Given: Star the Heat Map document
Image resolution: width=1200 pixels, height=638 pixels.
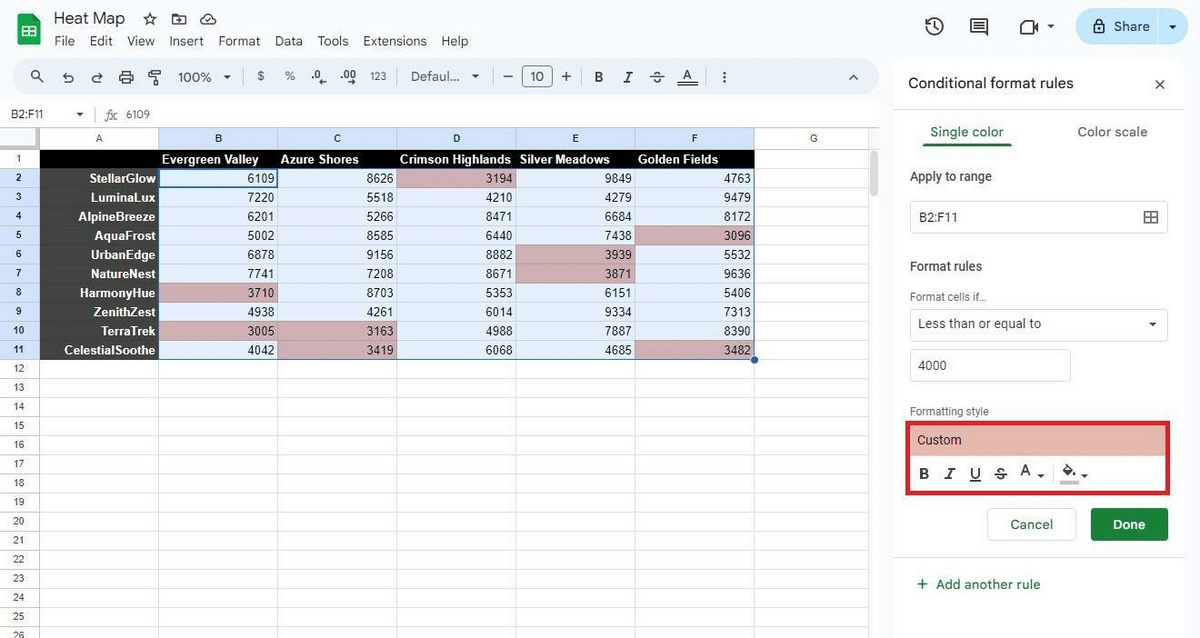Looking at the screenshot, I should click(x=150, y=19).
